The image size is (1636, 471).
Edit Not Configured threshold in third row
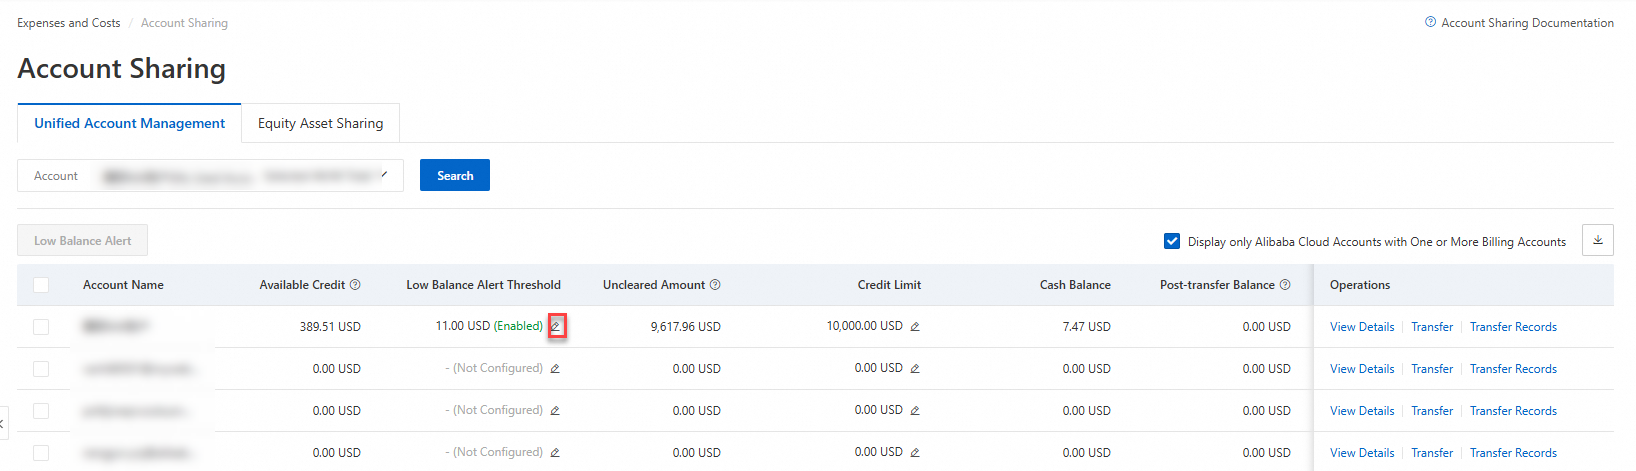pyautogui.click(x=555, y=410)
